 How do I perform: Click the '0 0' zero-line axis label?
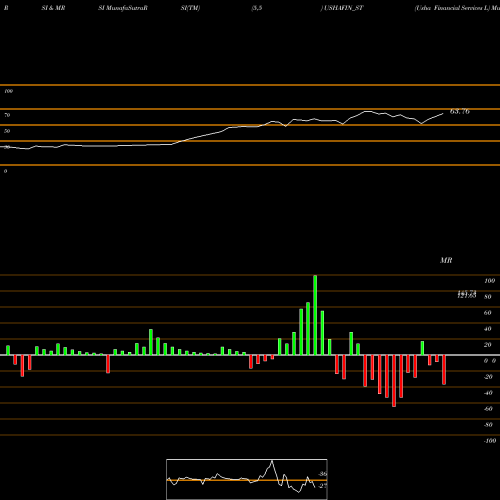(x=490, y=361)
